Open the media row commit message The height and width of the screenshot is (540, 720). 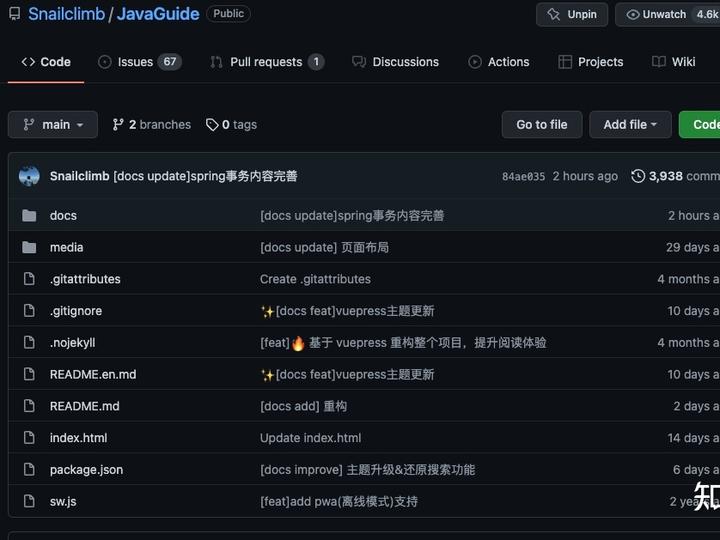324,248
